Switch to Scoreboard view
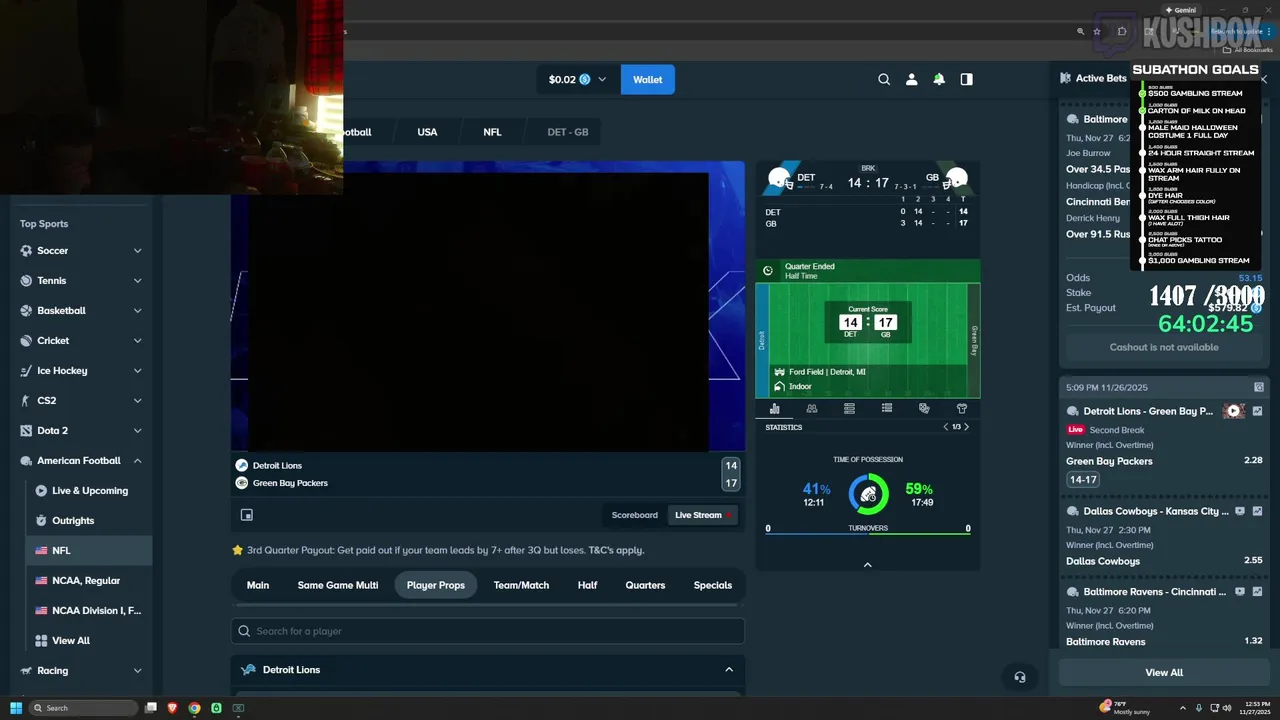This screenshot has width=1280, height=720. [x=635, y=515]
